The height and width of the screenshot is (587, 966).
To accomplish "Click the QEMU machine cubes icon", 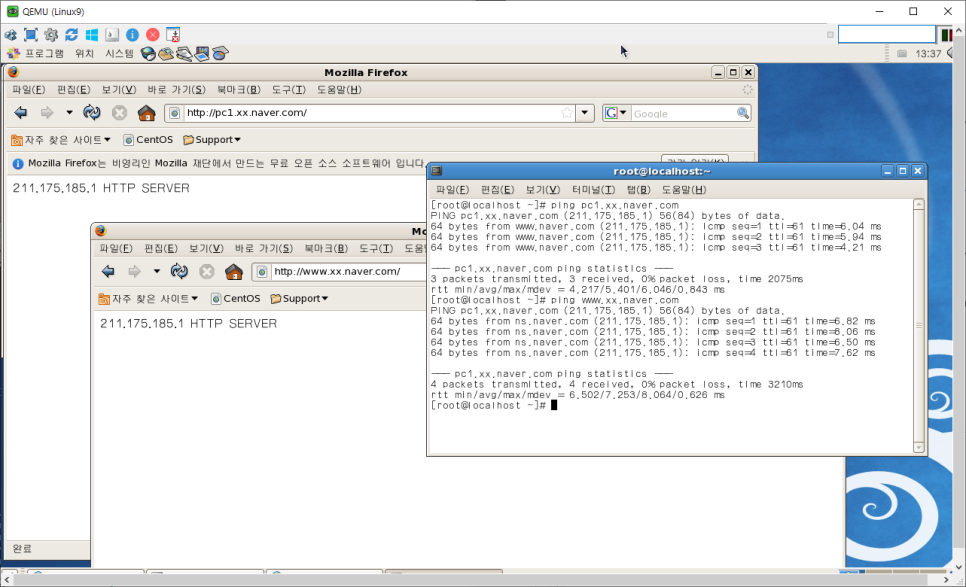I will (x=10, y=35).
